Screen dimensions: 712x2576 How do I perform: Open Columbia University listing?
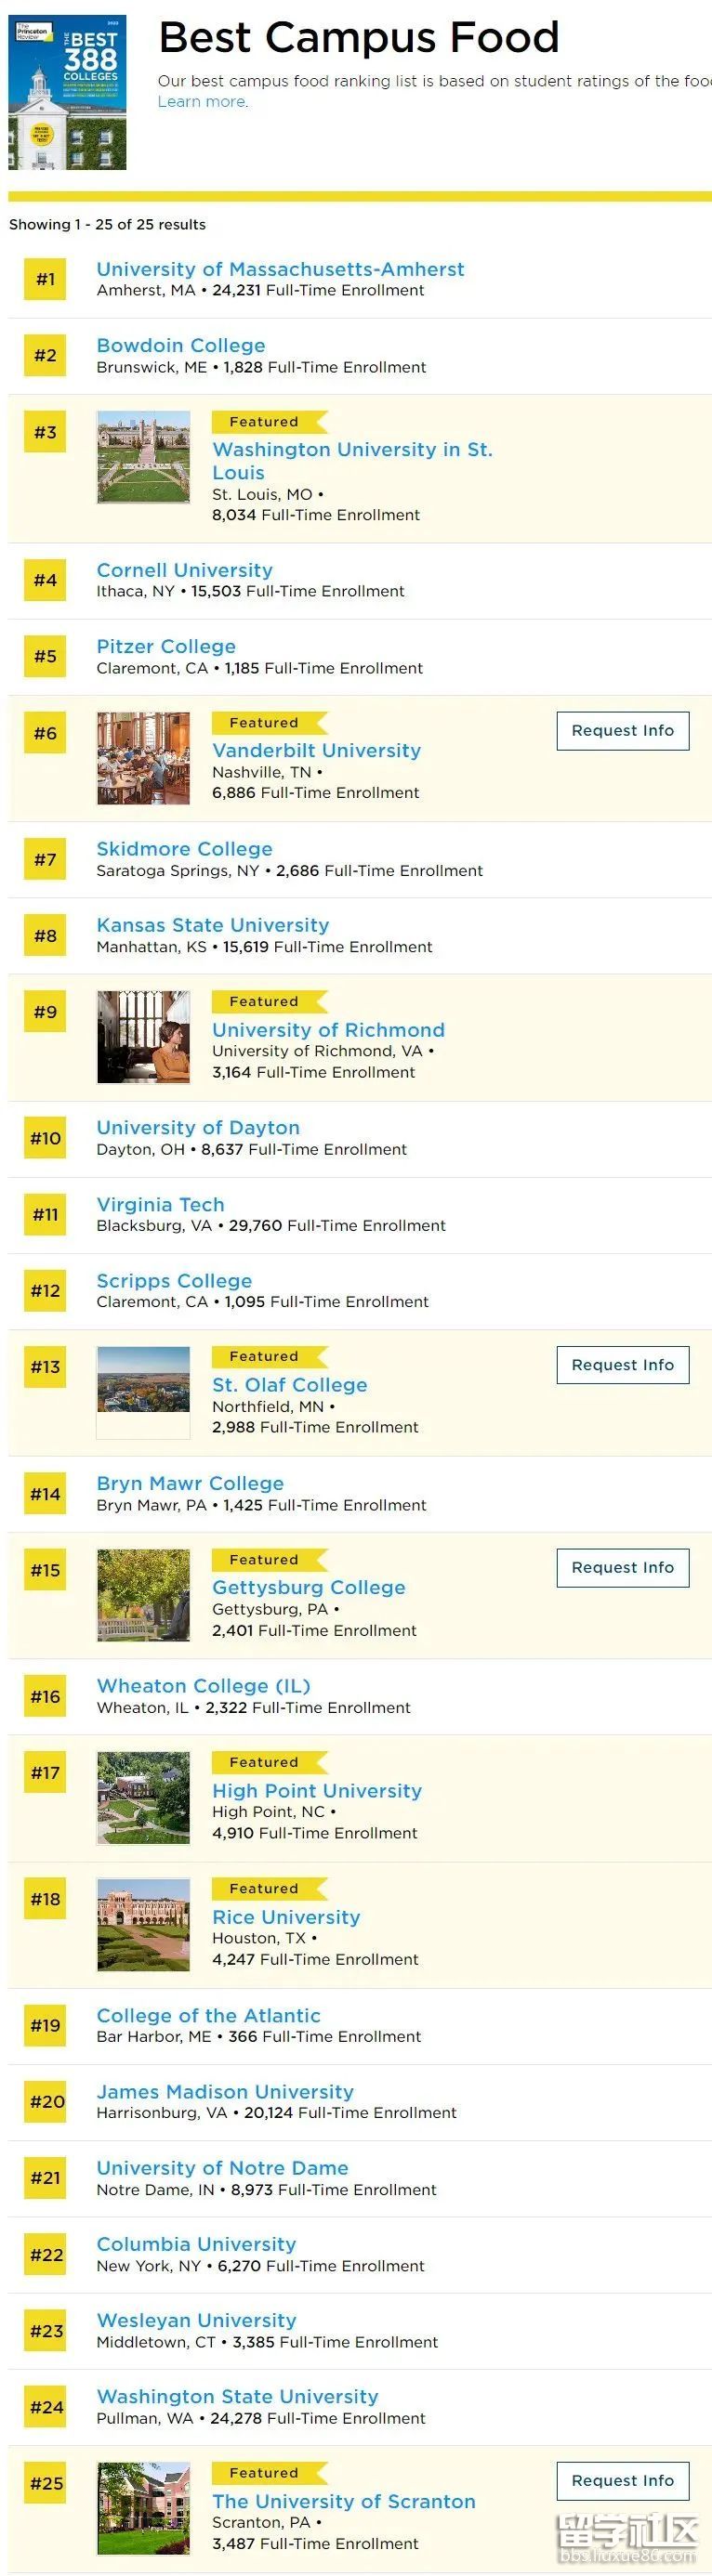coord(196,2244)
